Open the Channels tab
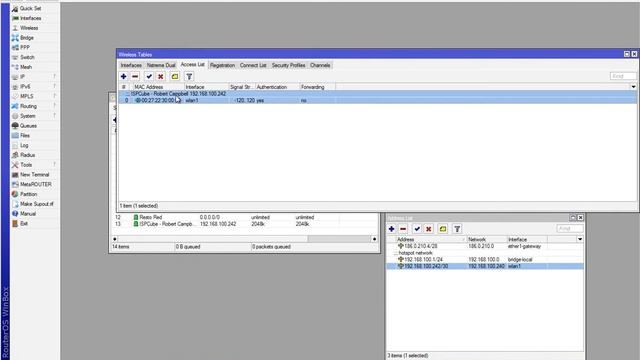Screen dimensions: 640x360 (x=320, y=65)
